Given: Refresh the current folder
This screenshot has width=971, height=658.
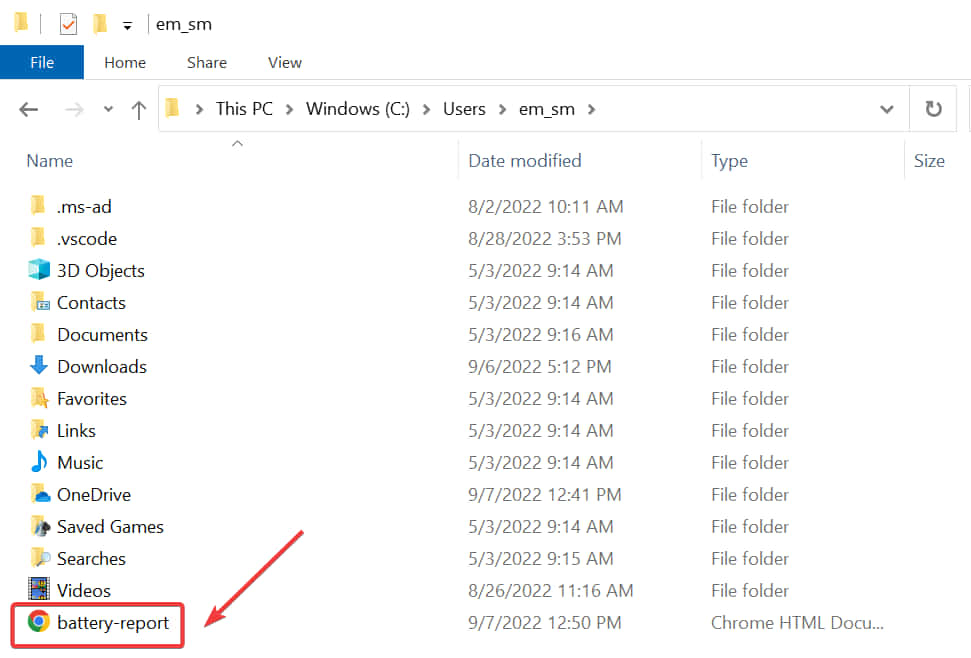Looking at the screenshot, I should coord(933,109).
